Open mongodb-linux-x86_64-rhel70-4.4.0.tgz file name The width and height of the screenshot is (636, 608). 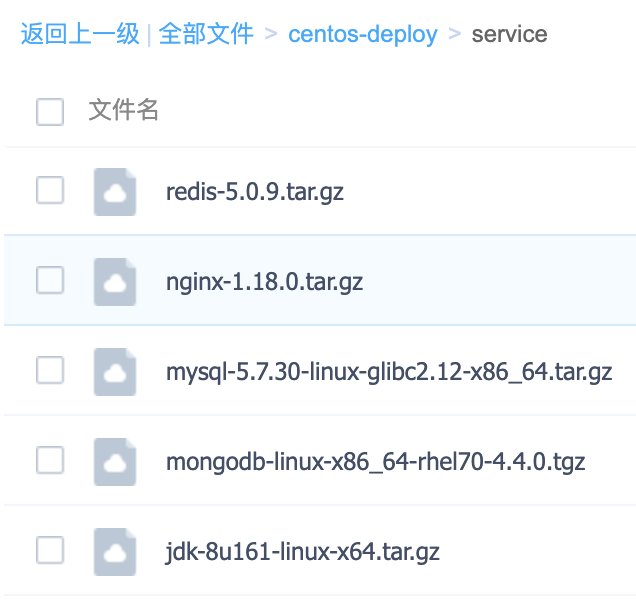(x=375, y=462)
